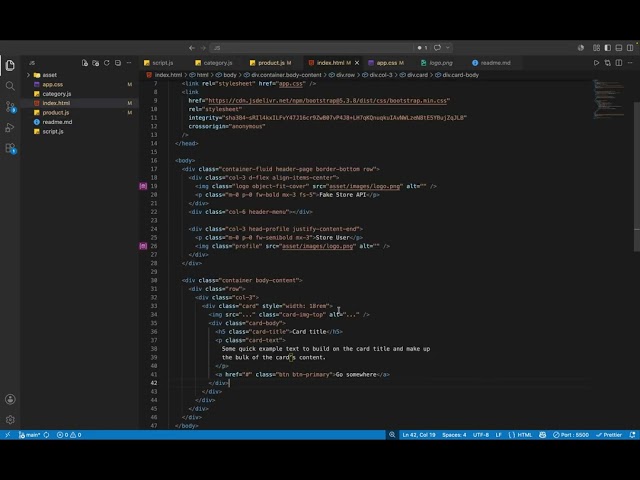Open the Extensions view

pyautogui.click(x=10, y=149)
